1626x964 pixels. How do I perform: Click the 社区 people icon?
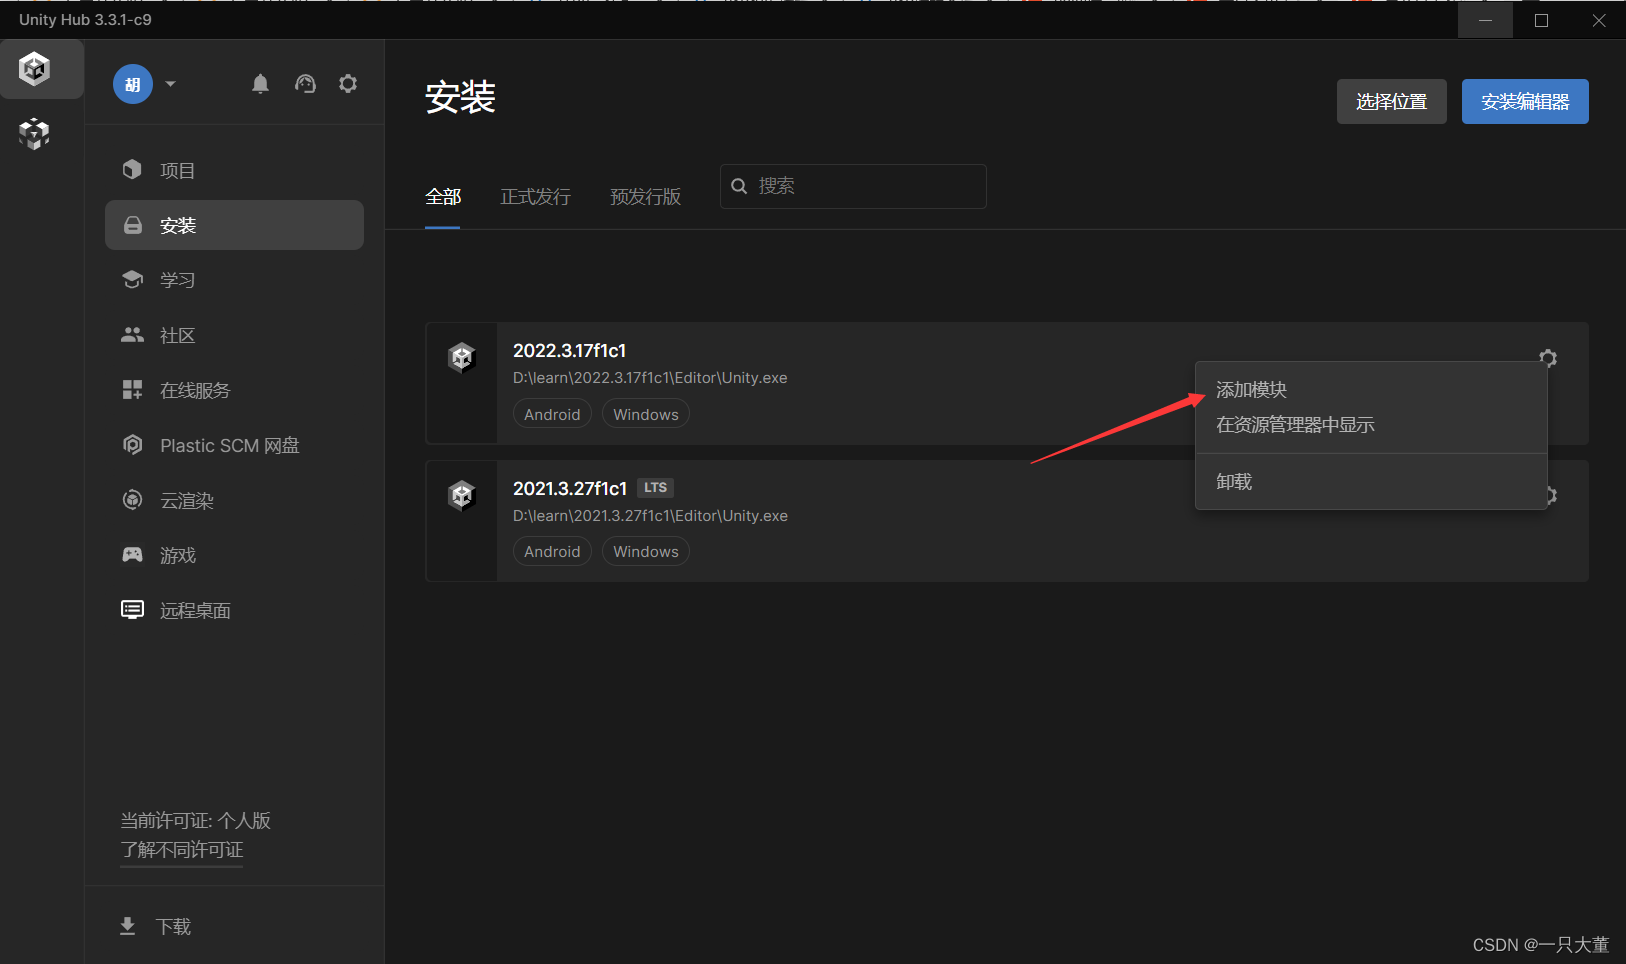[132, 335]
